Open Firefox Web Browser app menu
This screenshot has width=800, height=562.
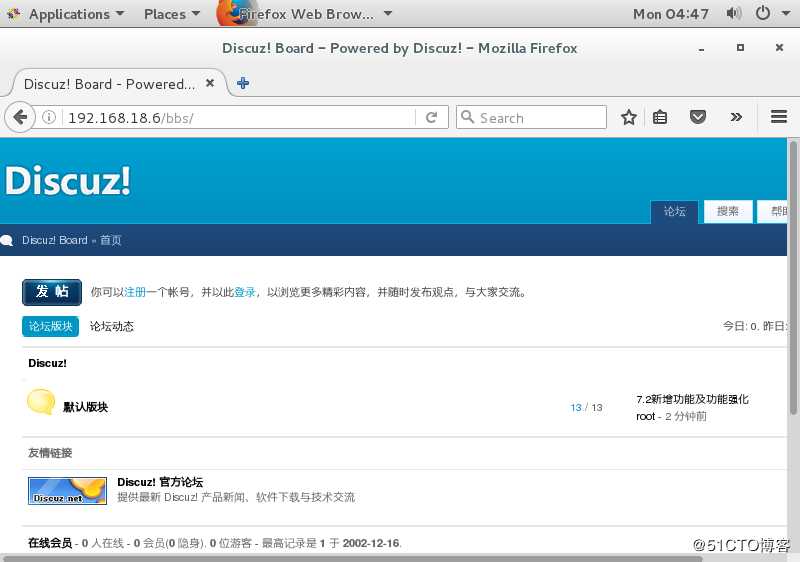click(306, 14)
